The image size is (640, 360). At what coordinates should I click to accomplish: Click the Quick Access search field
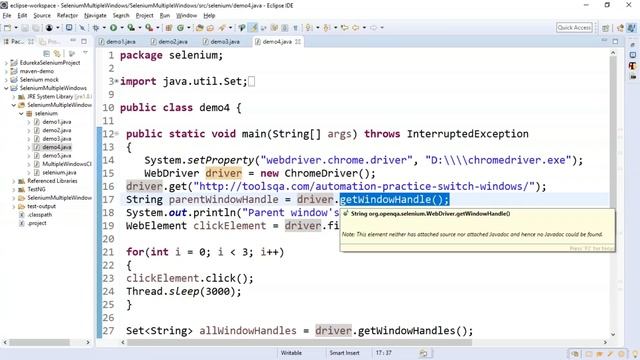[x=574, y=27]
